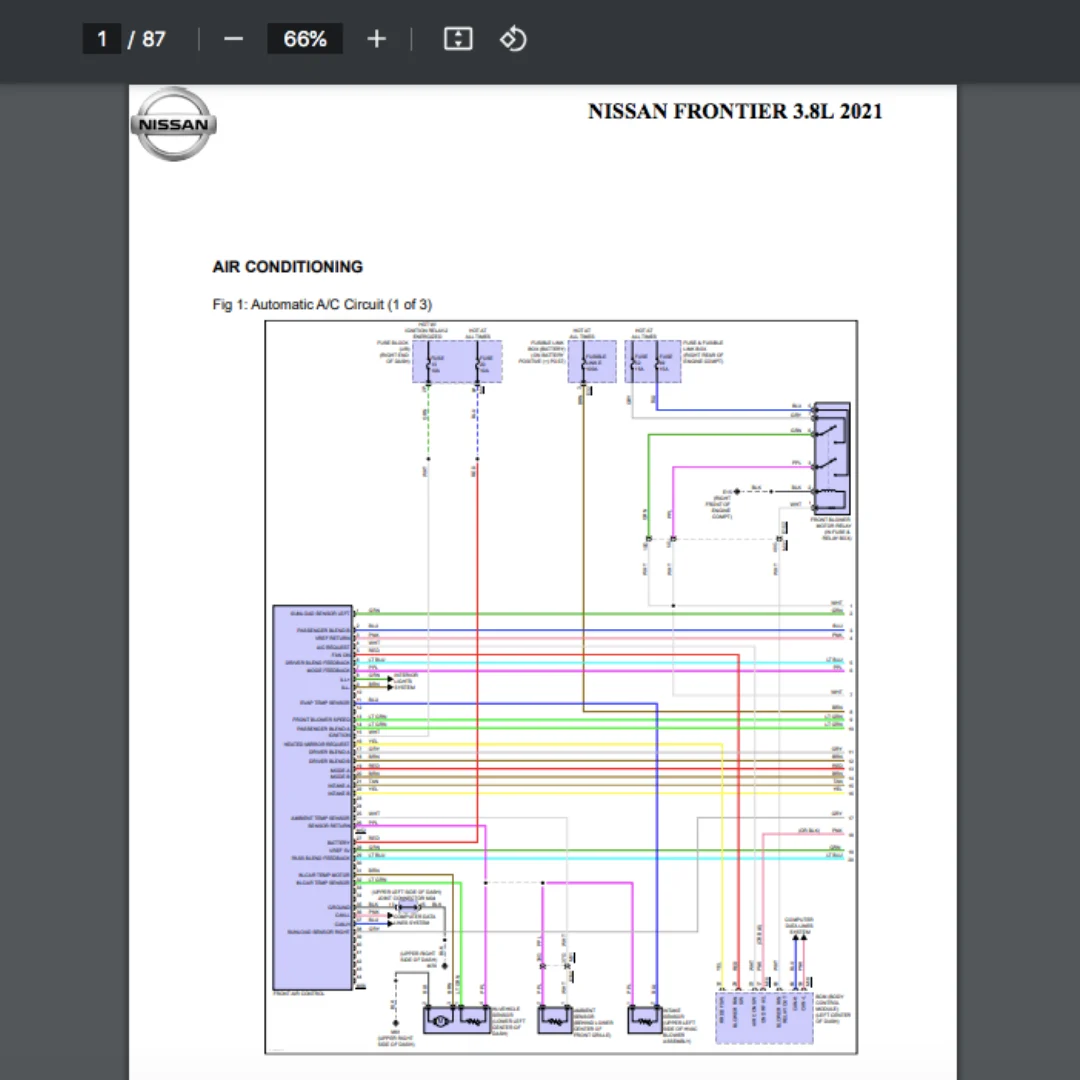Click the 66% zoom level field
The height and width of the screenshot is (1080, 1080).
(305, 39)
